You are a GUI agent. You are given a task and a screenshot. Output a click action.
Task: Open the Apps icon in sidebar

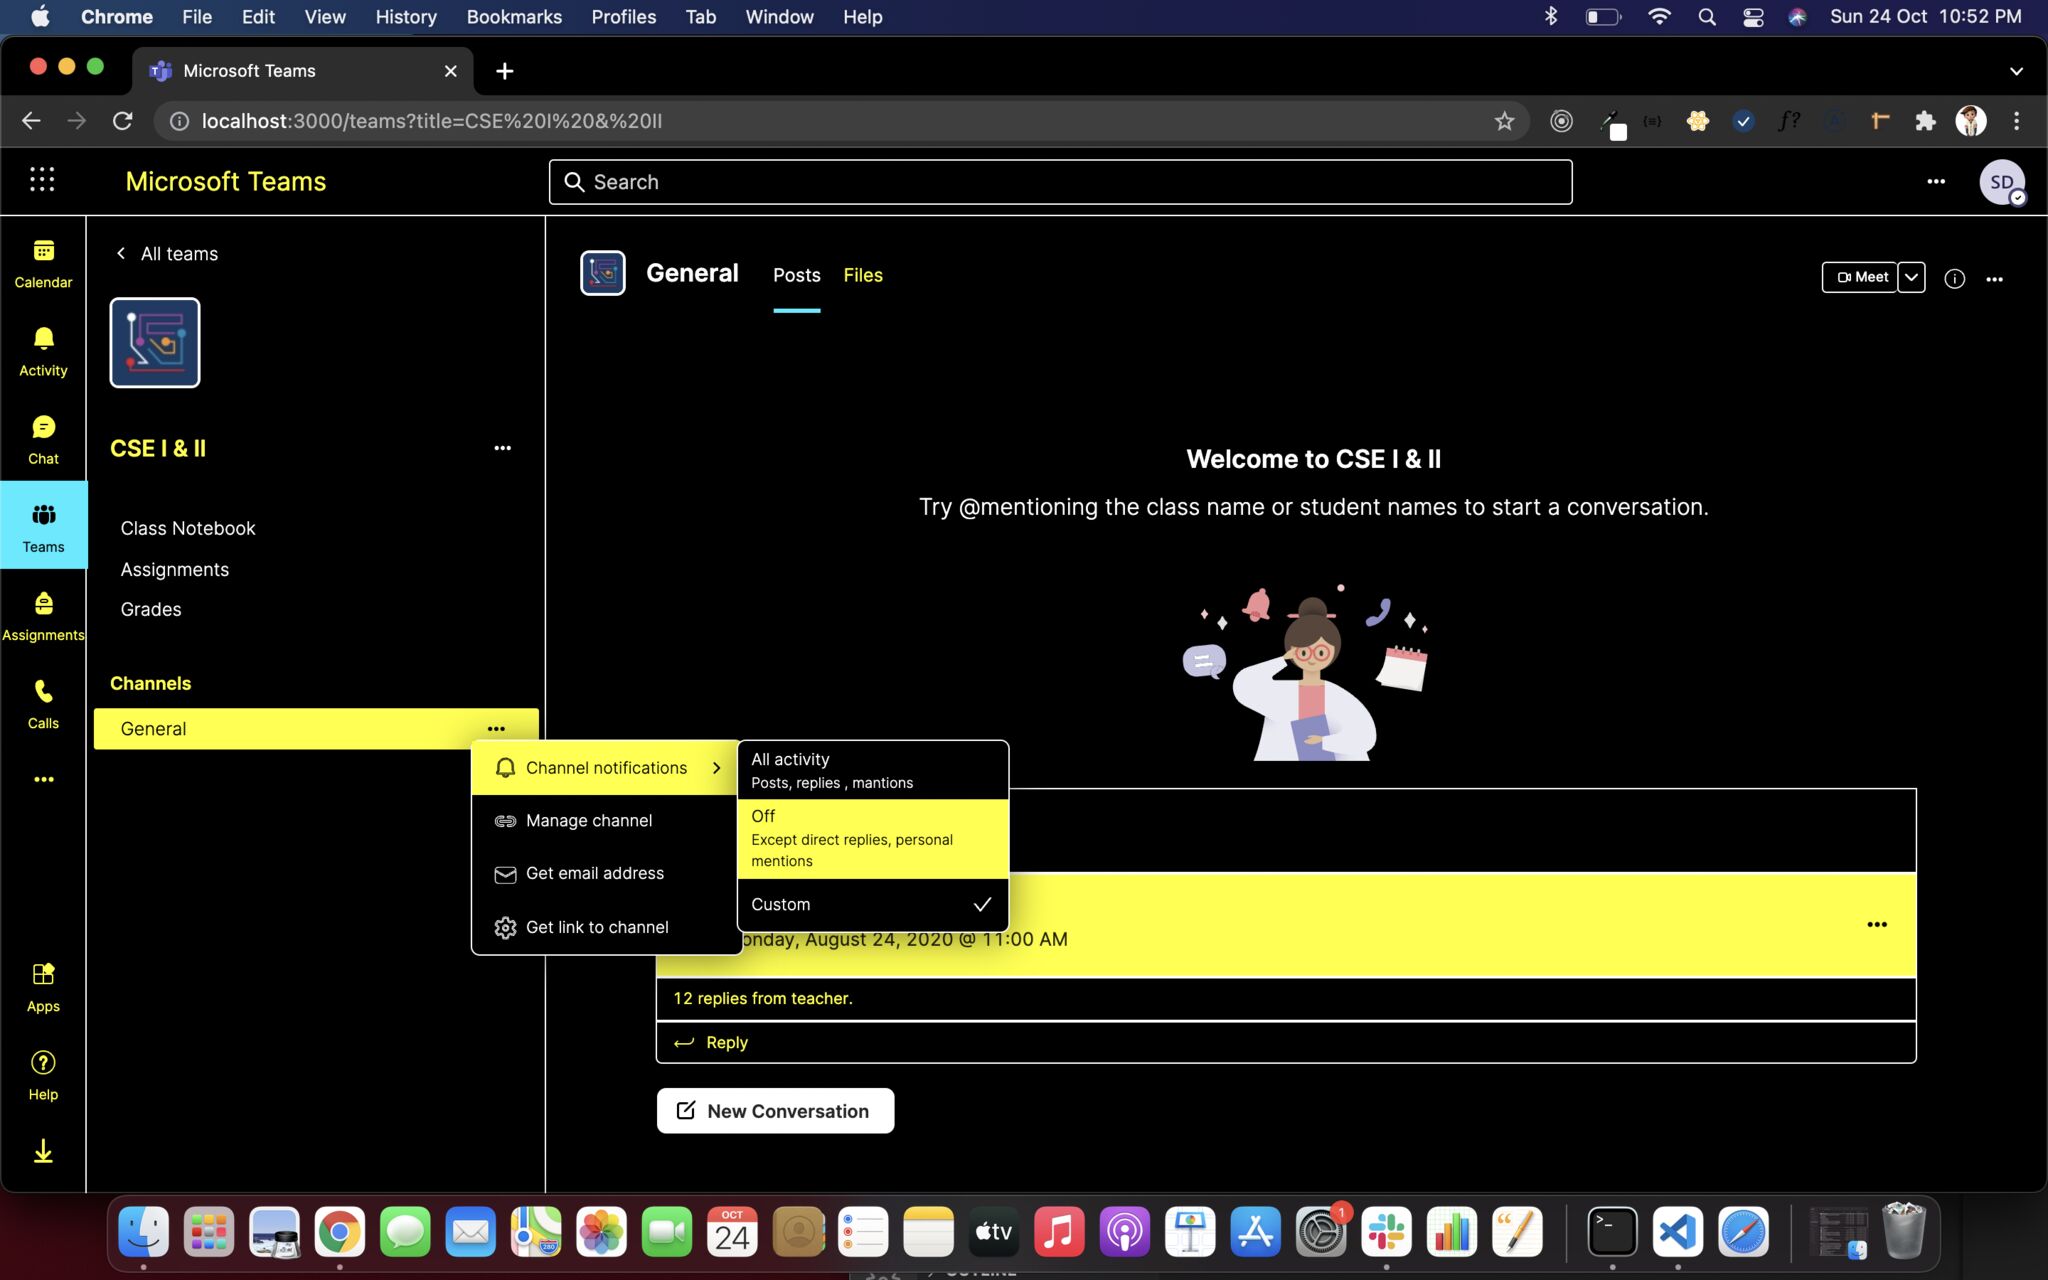point(43,987)
